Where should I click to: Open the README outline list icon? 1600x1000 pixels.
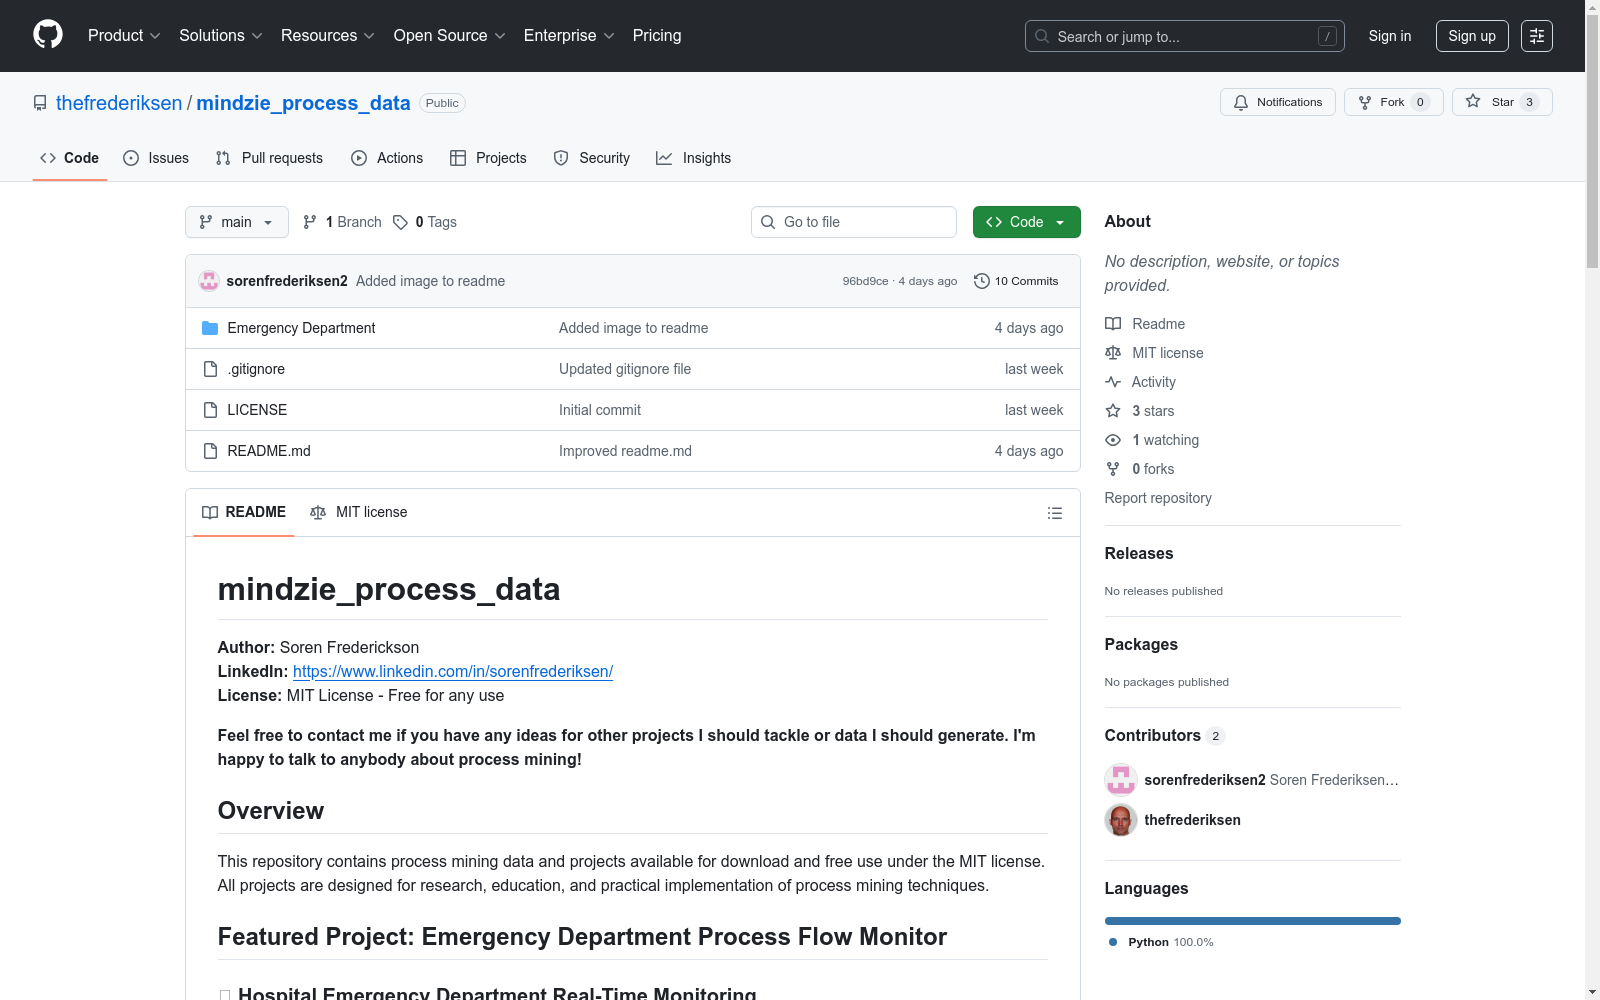(x=1055, y=513)
